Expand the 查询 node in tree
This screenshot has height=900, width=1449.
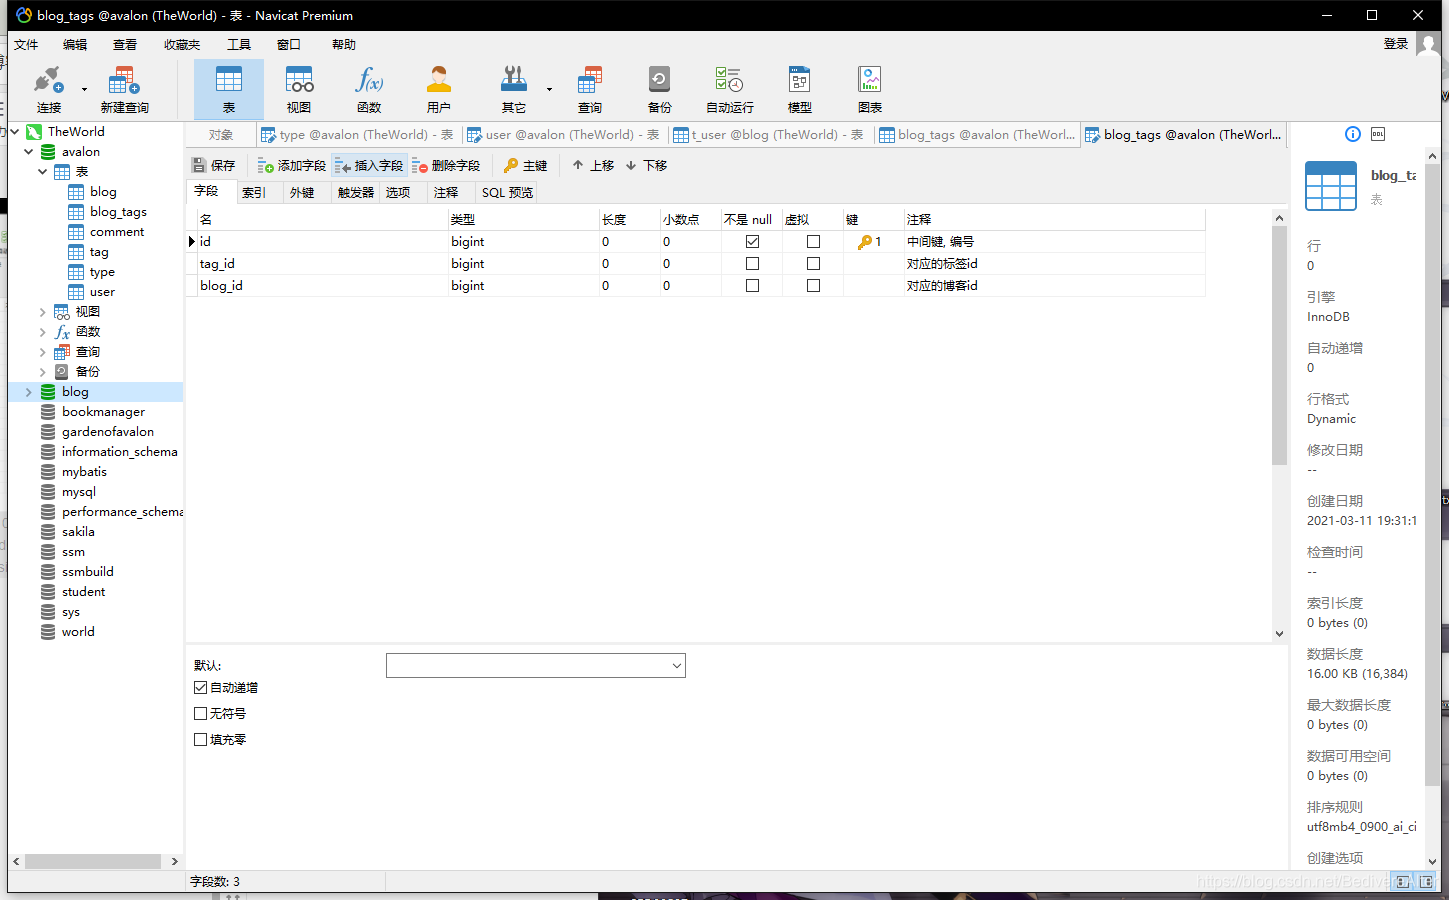coord(43,352)
